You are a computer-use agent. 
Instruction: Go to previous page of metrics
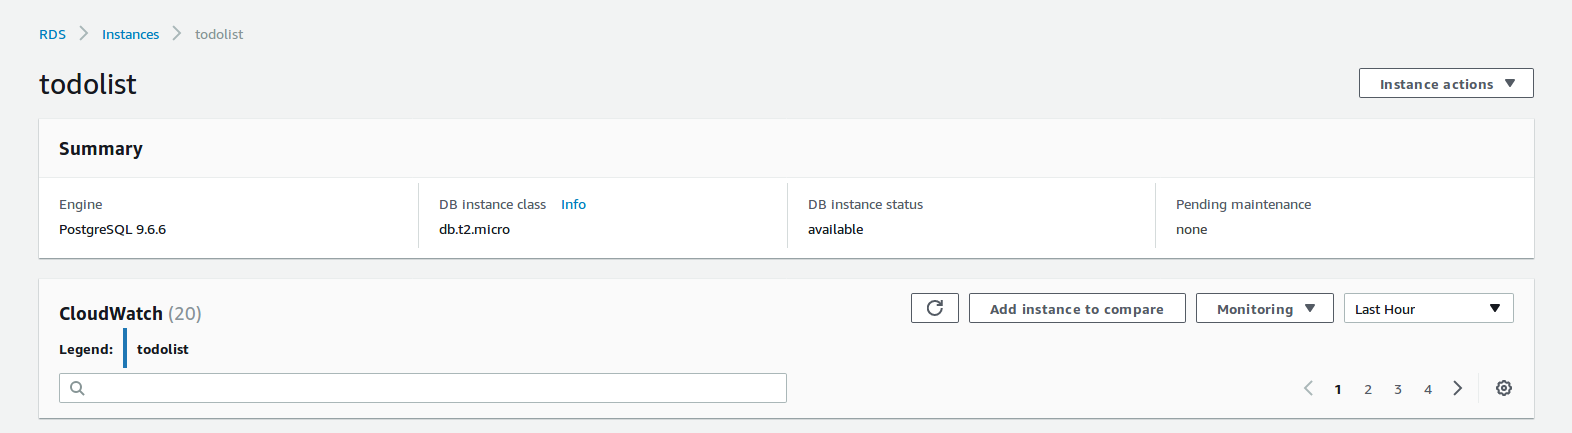coord(1308,388)
